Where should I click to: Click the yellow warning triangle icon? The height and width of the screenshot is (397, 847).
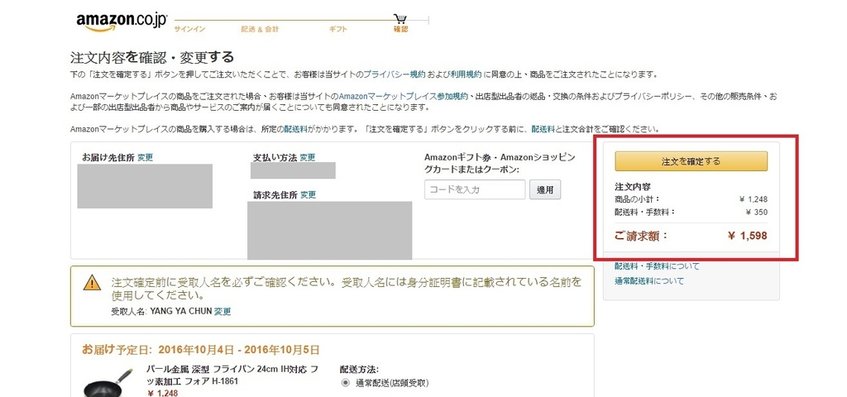[92, 282]
